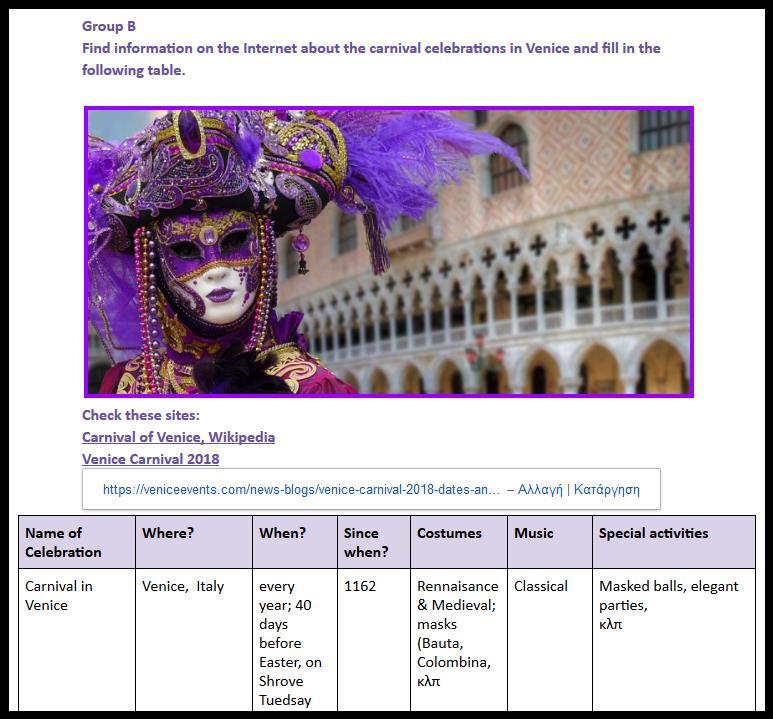Select the 'Where?' header cell

pos(194,542)
